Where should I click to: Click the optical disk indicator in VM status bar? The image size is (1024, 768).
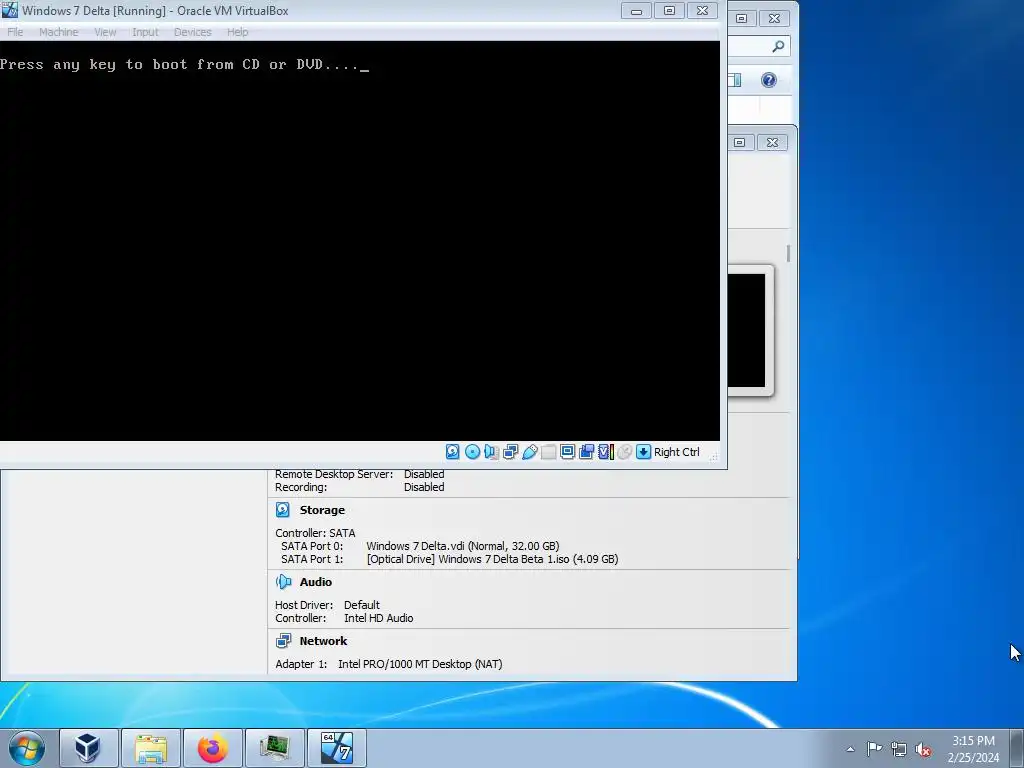472,452
